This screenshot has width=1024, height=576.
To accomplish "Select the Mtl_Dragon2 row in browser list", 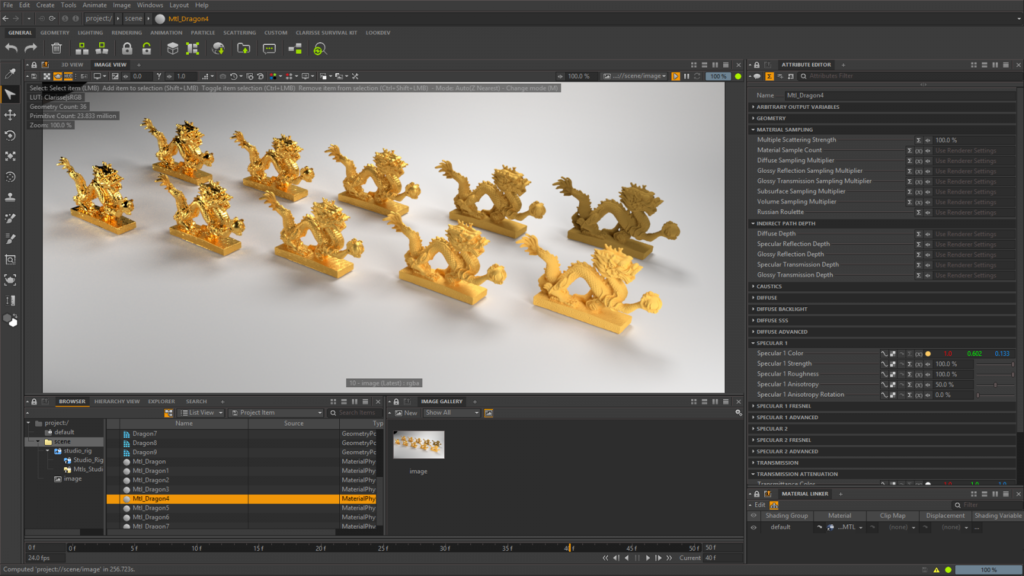I will coord(242,480).
